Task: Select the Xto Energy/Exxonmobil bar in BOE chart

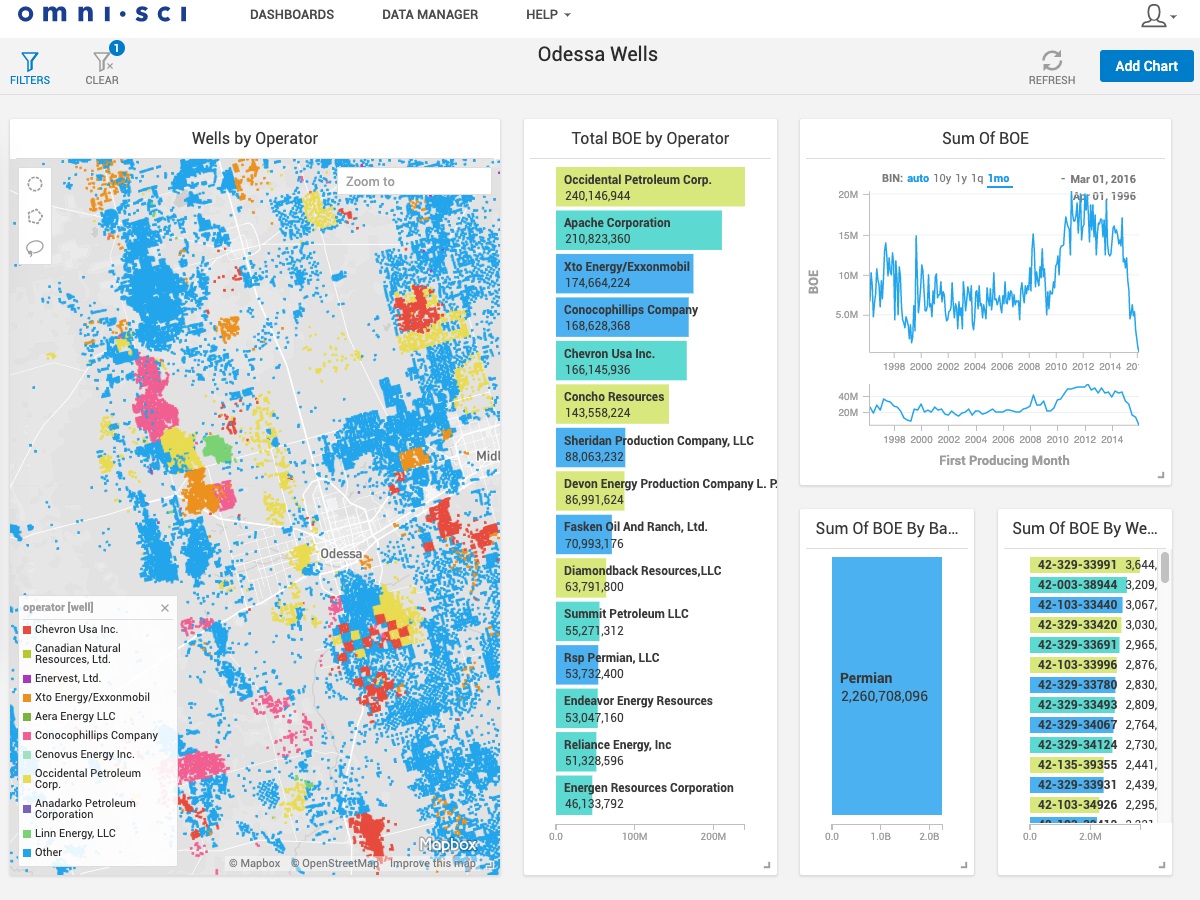Action: tap(625, 274)
